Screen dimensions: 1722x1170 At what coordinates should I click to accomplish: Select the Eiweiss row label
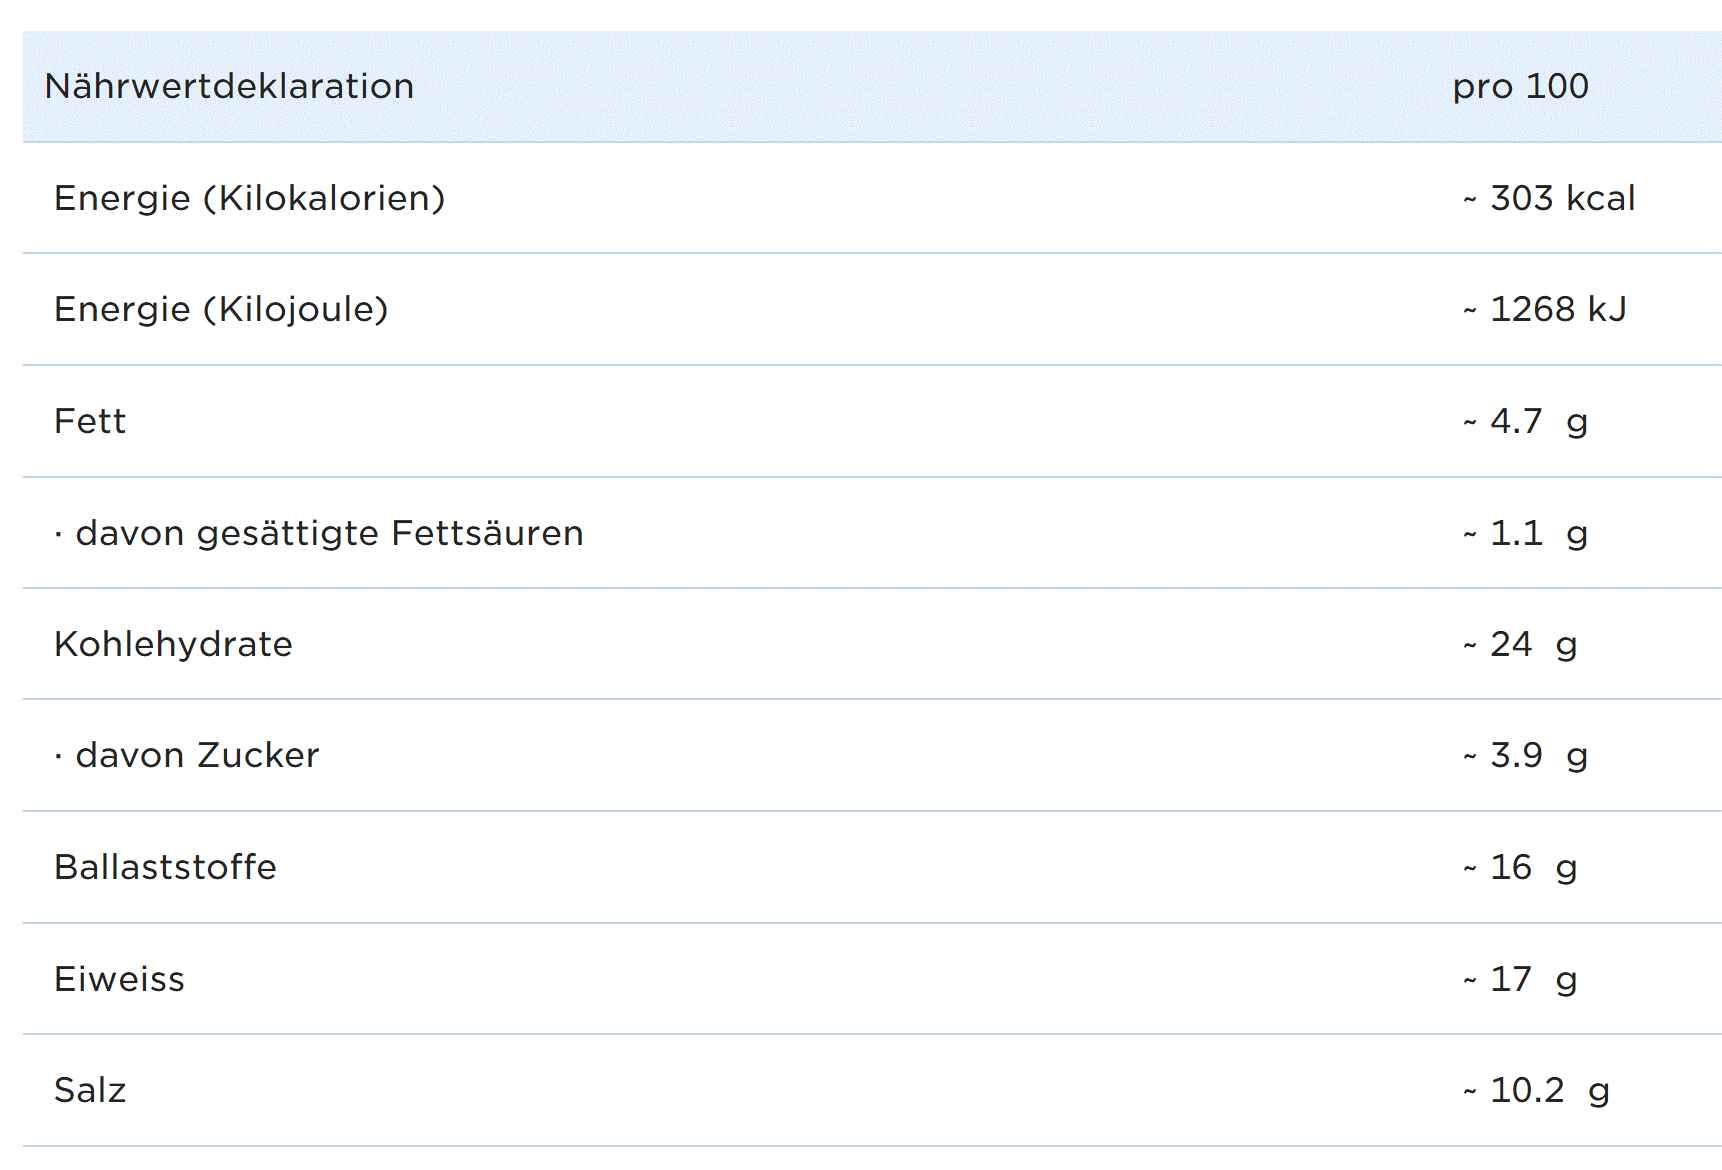click(x=119, y=980)
